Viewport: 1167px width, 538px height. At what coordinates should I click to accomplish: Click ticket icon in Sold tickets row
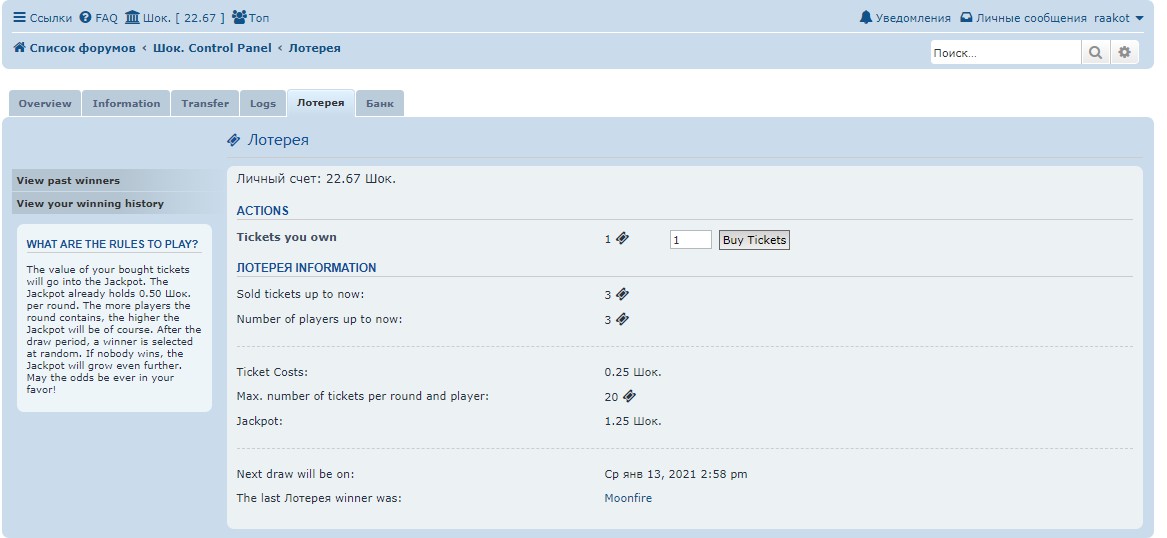click(623, 295)
